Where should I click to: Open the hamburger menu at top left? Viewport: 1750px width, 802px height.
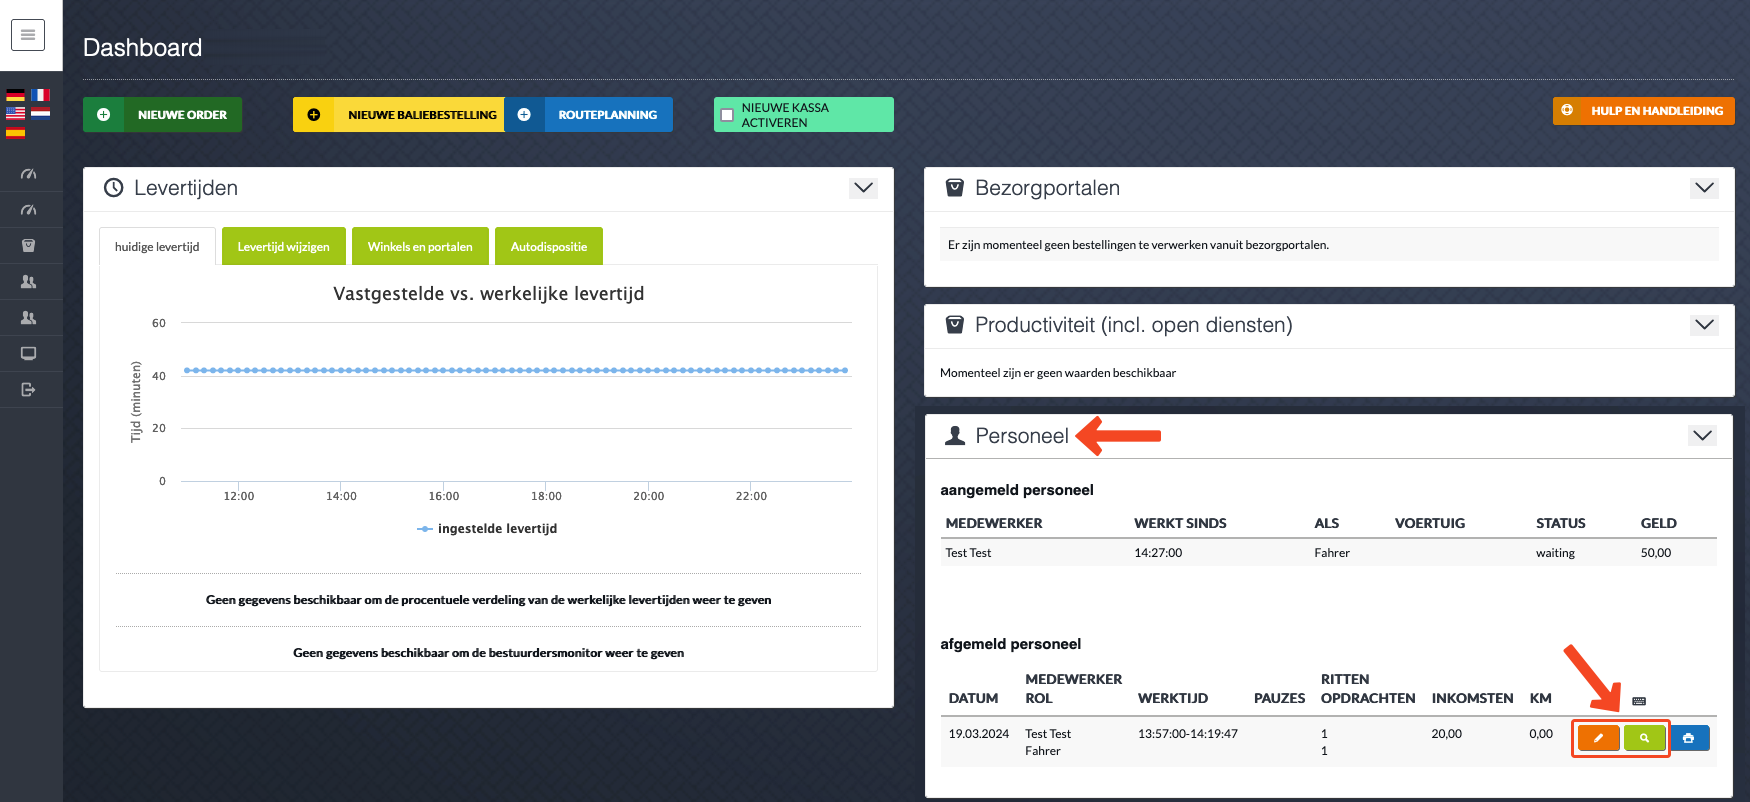[x=28, y=35]
